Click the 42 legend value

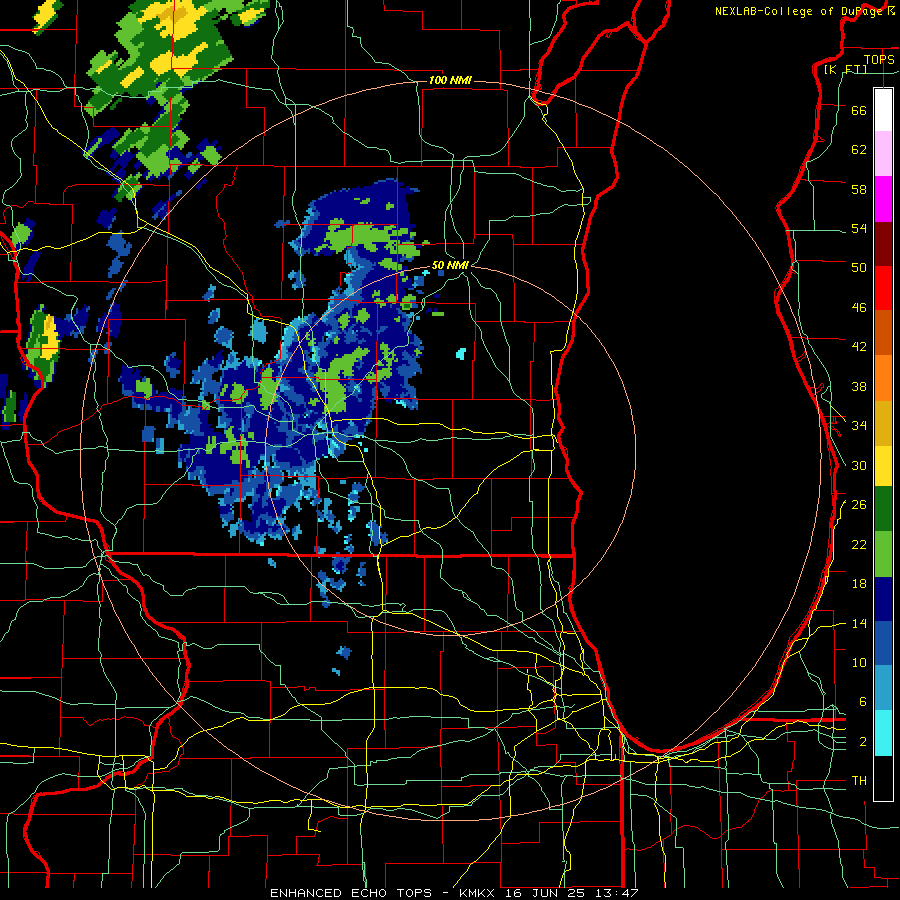click(859, 346)
